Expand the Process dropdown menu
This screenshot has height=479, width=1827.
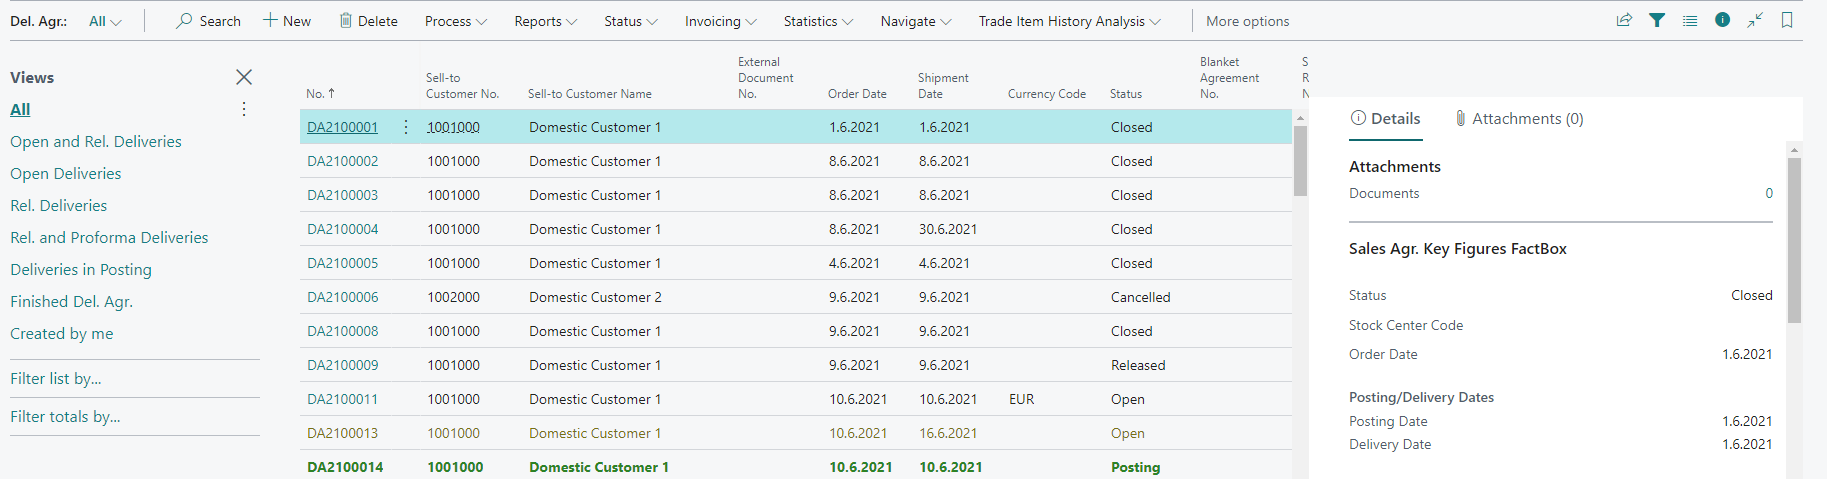point(455,21)
